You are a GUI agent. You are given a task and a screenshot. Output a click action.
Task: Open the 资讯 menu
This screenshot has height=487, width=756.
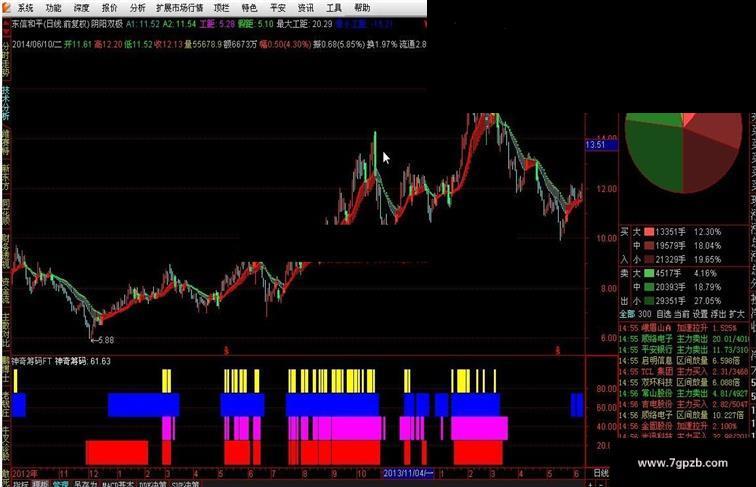pyautogui.click(x=305, y=8)
